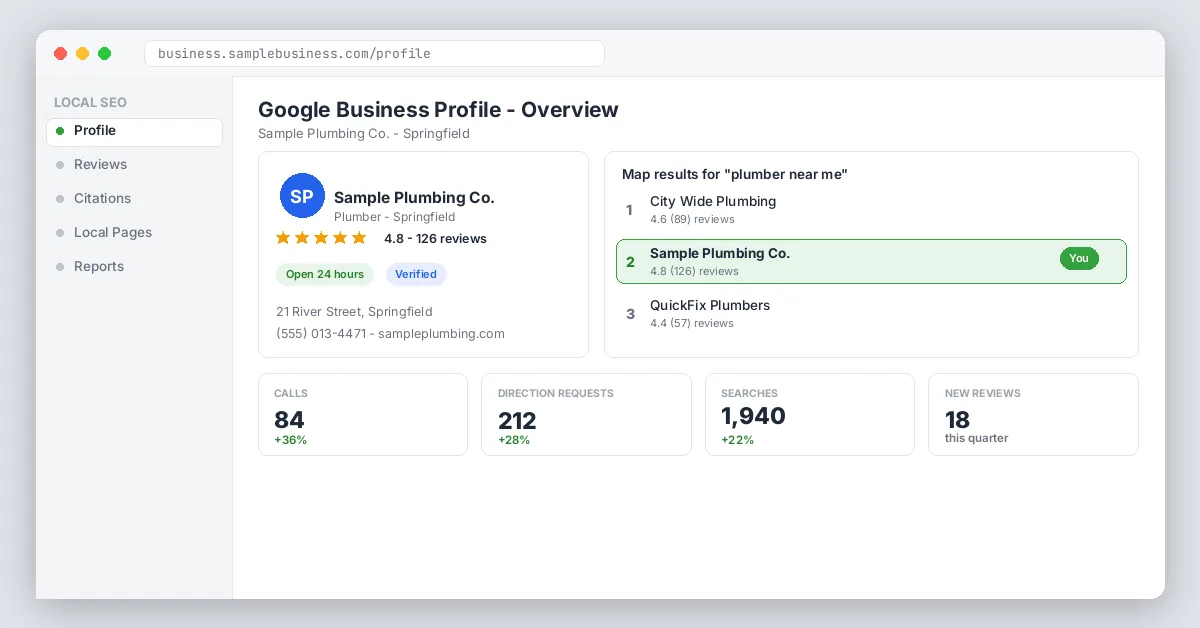The width and height of the screenshot is (1200, 628).
Task: Open the Searches stat card
Action: (810, 415)
